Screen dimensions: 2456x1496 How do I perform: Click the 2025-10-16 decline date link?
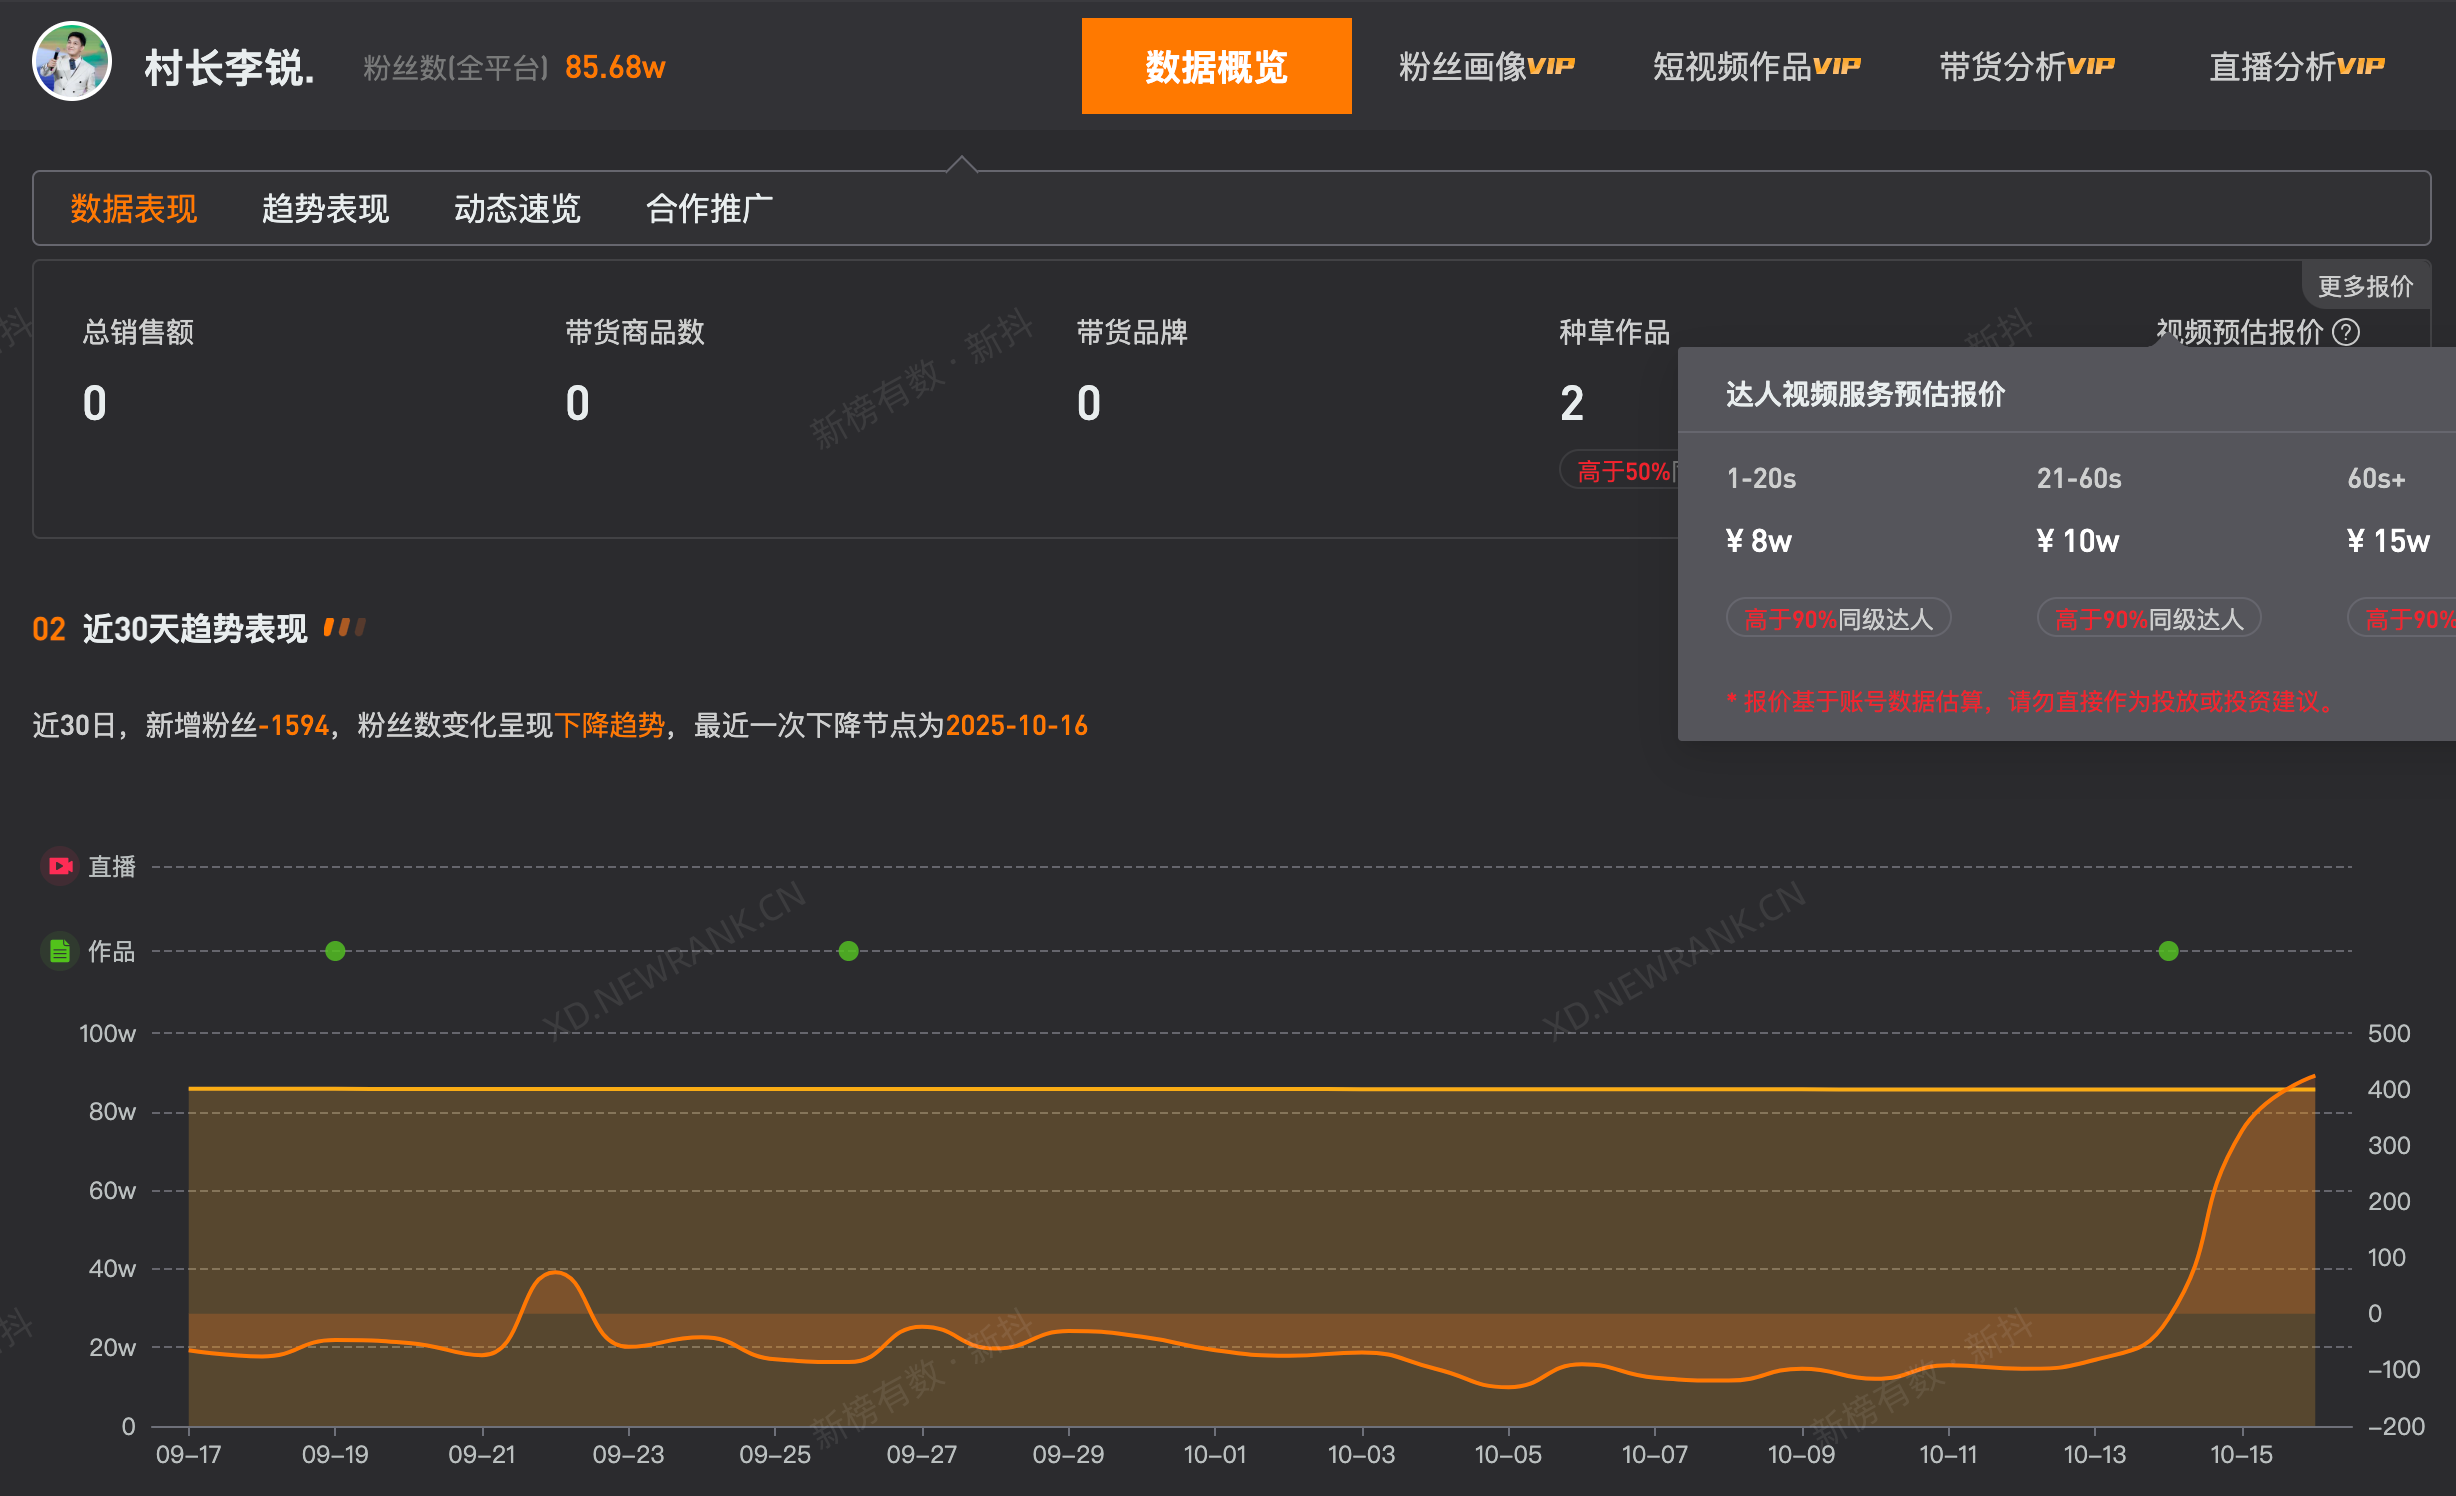pyautogui.click(x=1017, y=726)
